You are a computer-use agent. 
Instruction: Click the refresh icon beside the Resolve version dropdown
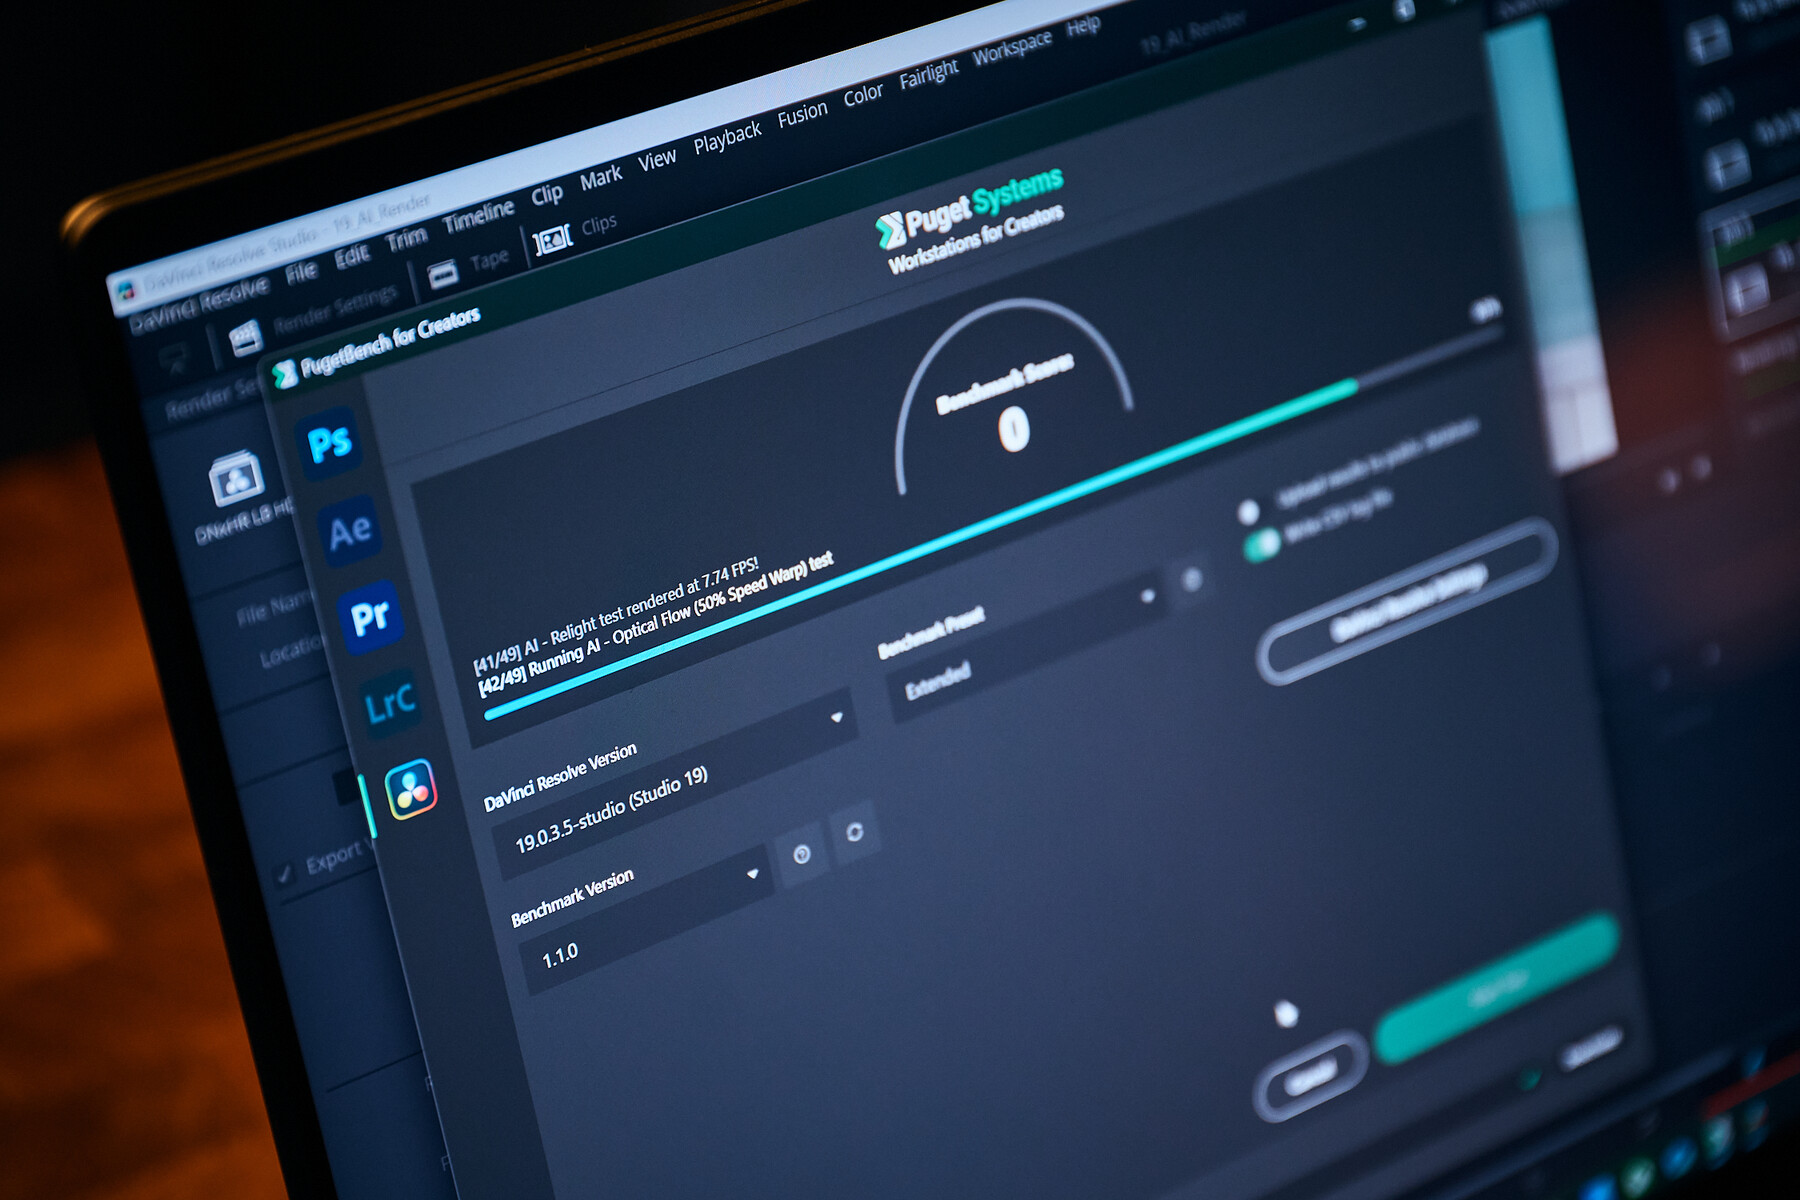[x=854, y=831]
